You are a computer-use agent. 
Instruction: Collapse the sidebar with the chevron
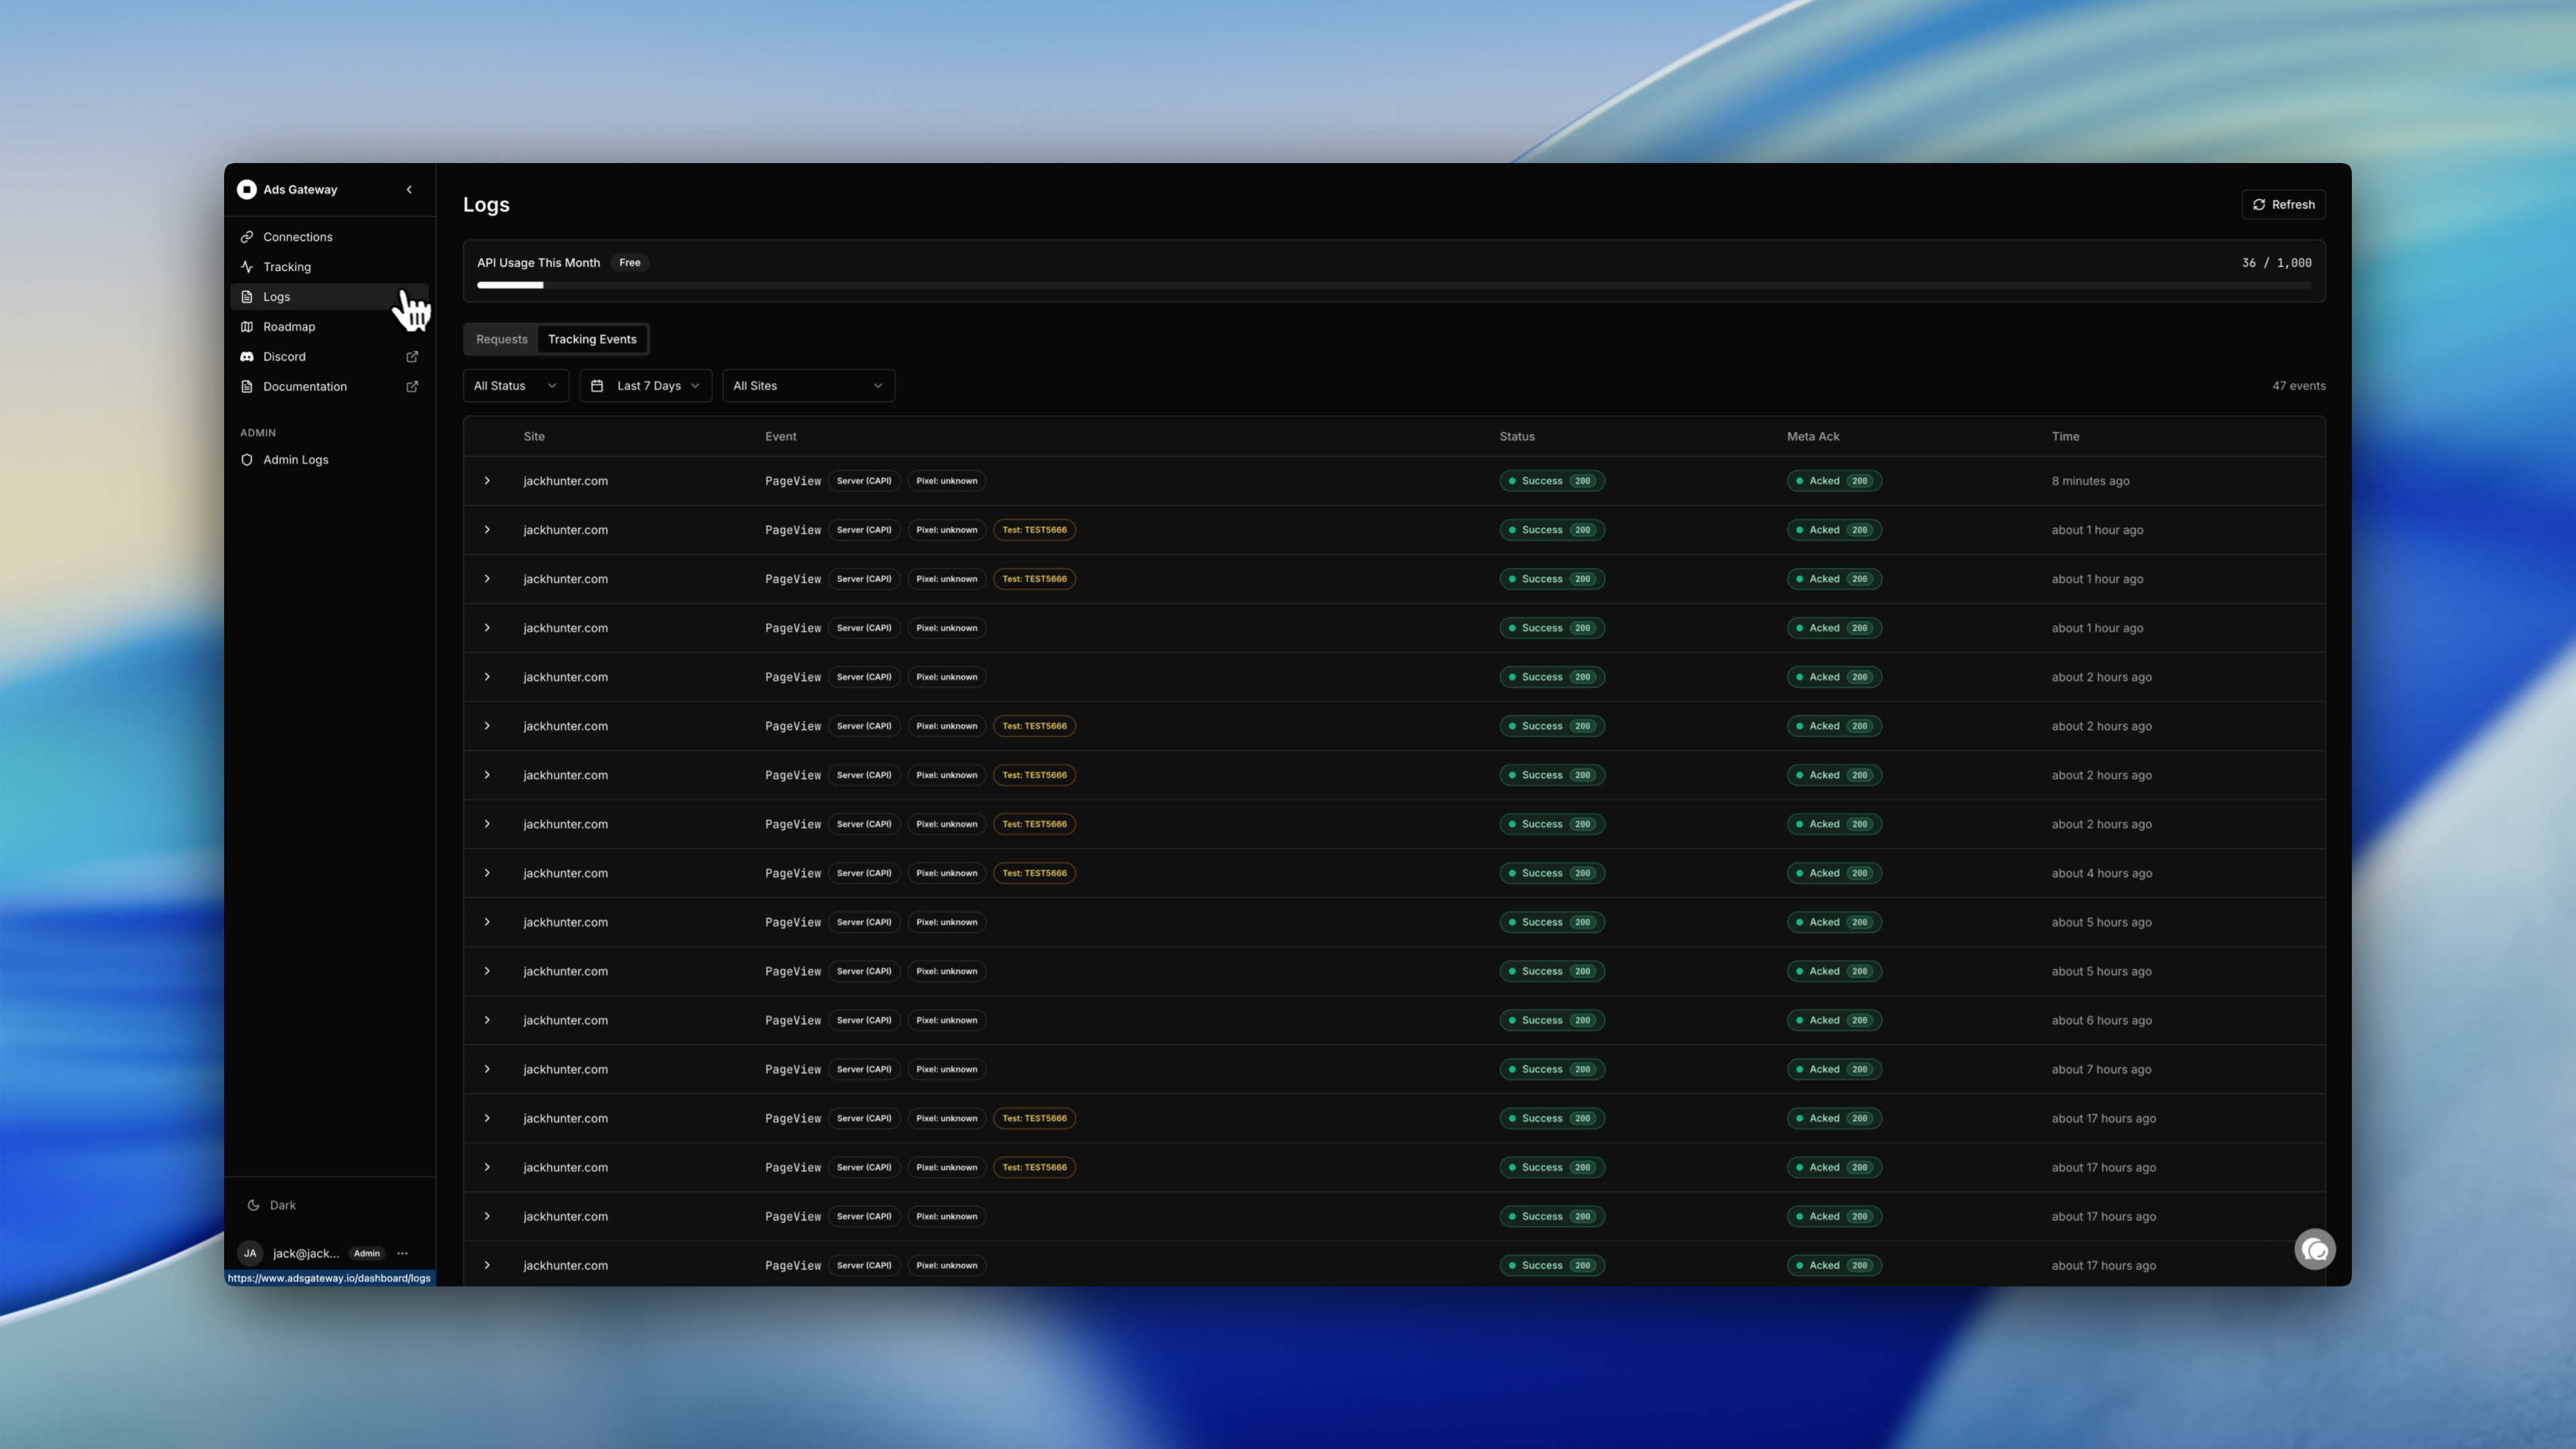tap(409, 189)
